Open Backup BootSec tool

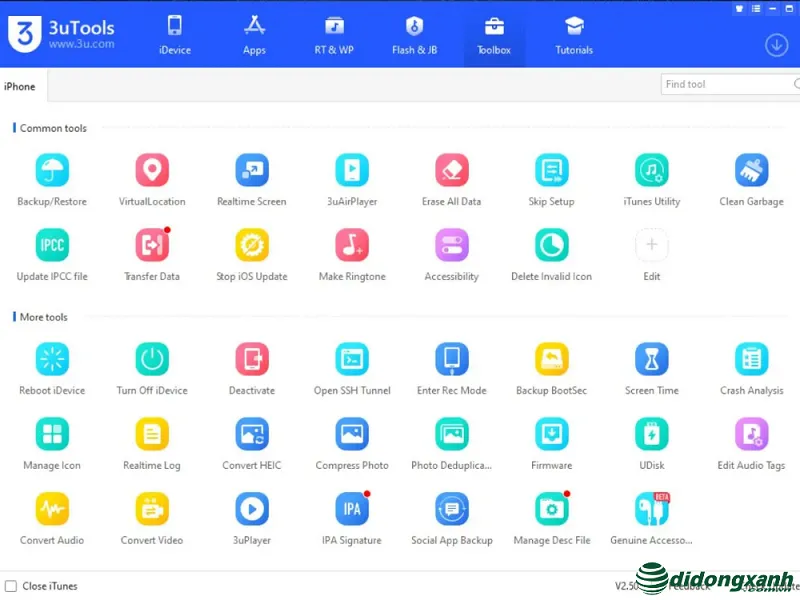pos(552,359)
